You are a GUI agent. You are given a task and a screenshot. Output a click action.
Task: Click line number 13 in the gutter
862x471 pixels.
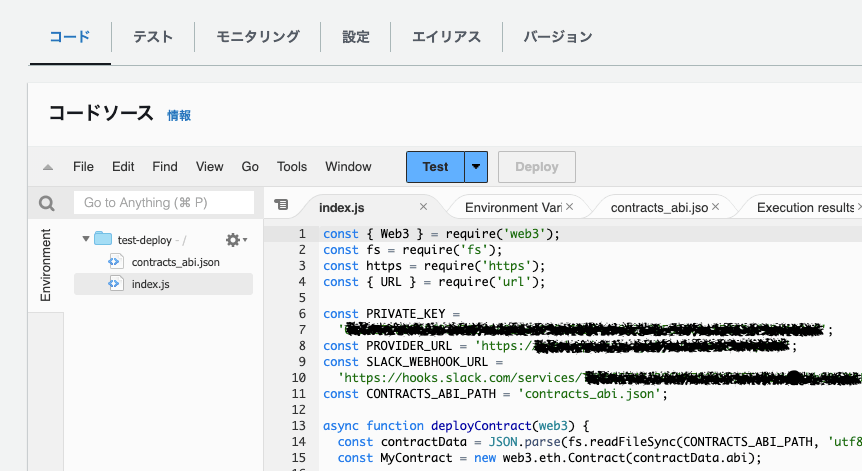coord(299,425)
